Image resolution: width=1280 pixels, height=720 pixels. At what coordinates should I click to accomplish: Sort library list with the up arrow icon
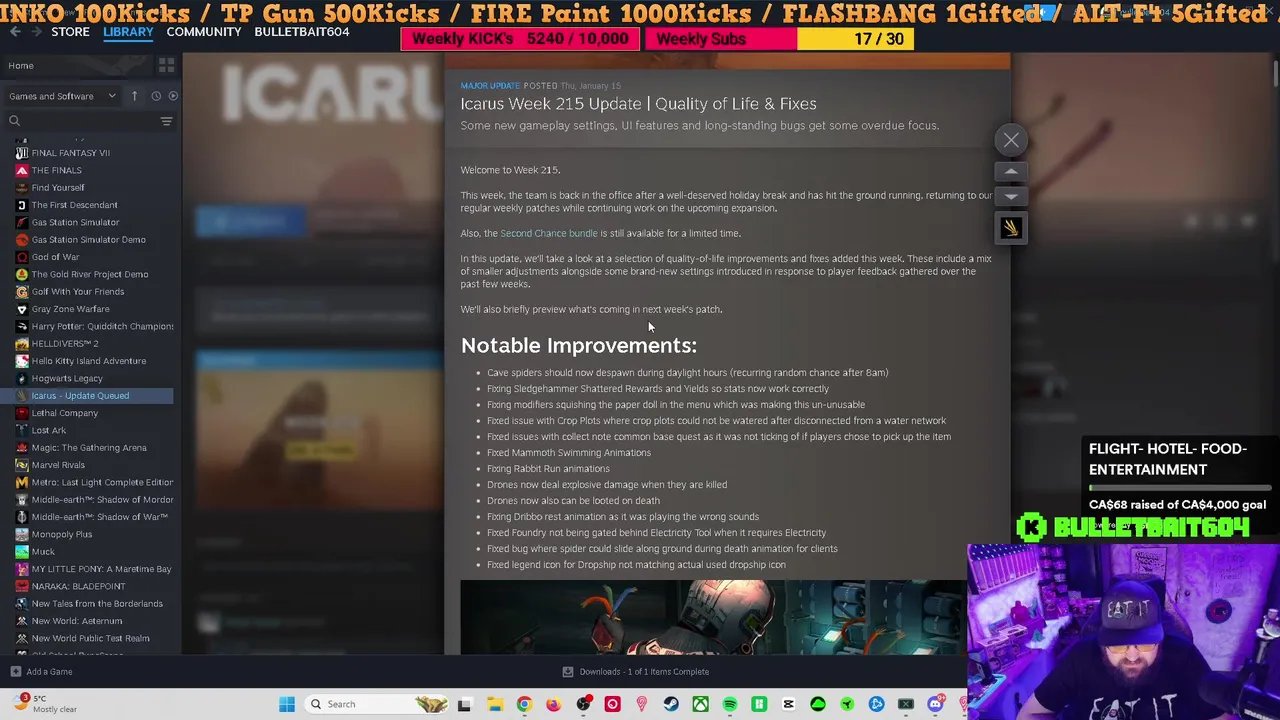[134, 96]
